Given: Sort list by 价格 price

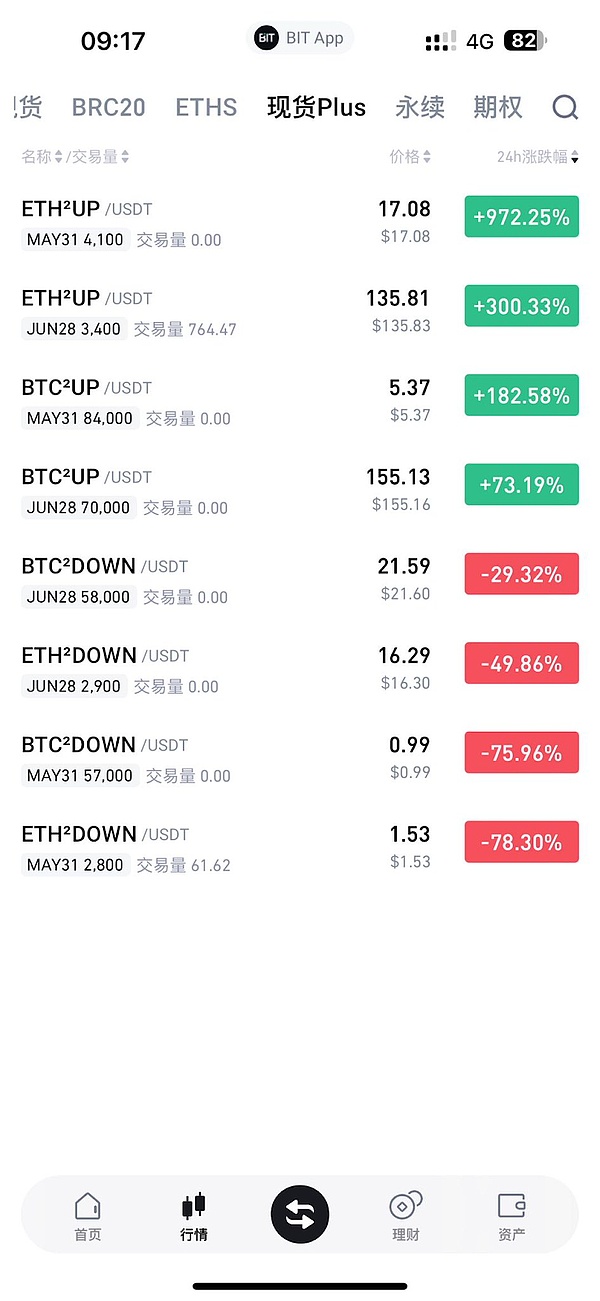Looking at the screenshot, I should (x=410, y=157).
